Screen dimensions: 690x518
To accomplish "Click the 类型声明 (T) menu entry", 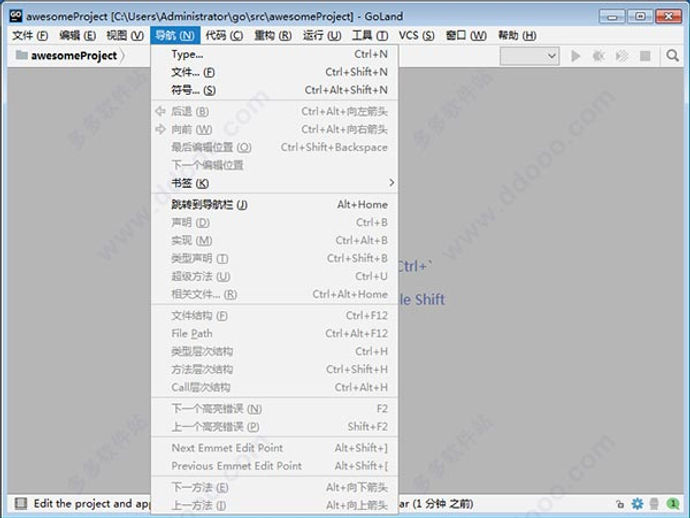I will [275, 258].
